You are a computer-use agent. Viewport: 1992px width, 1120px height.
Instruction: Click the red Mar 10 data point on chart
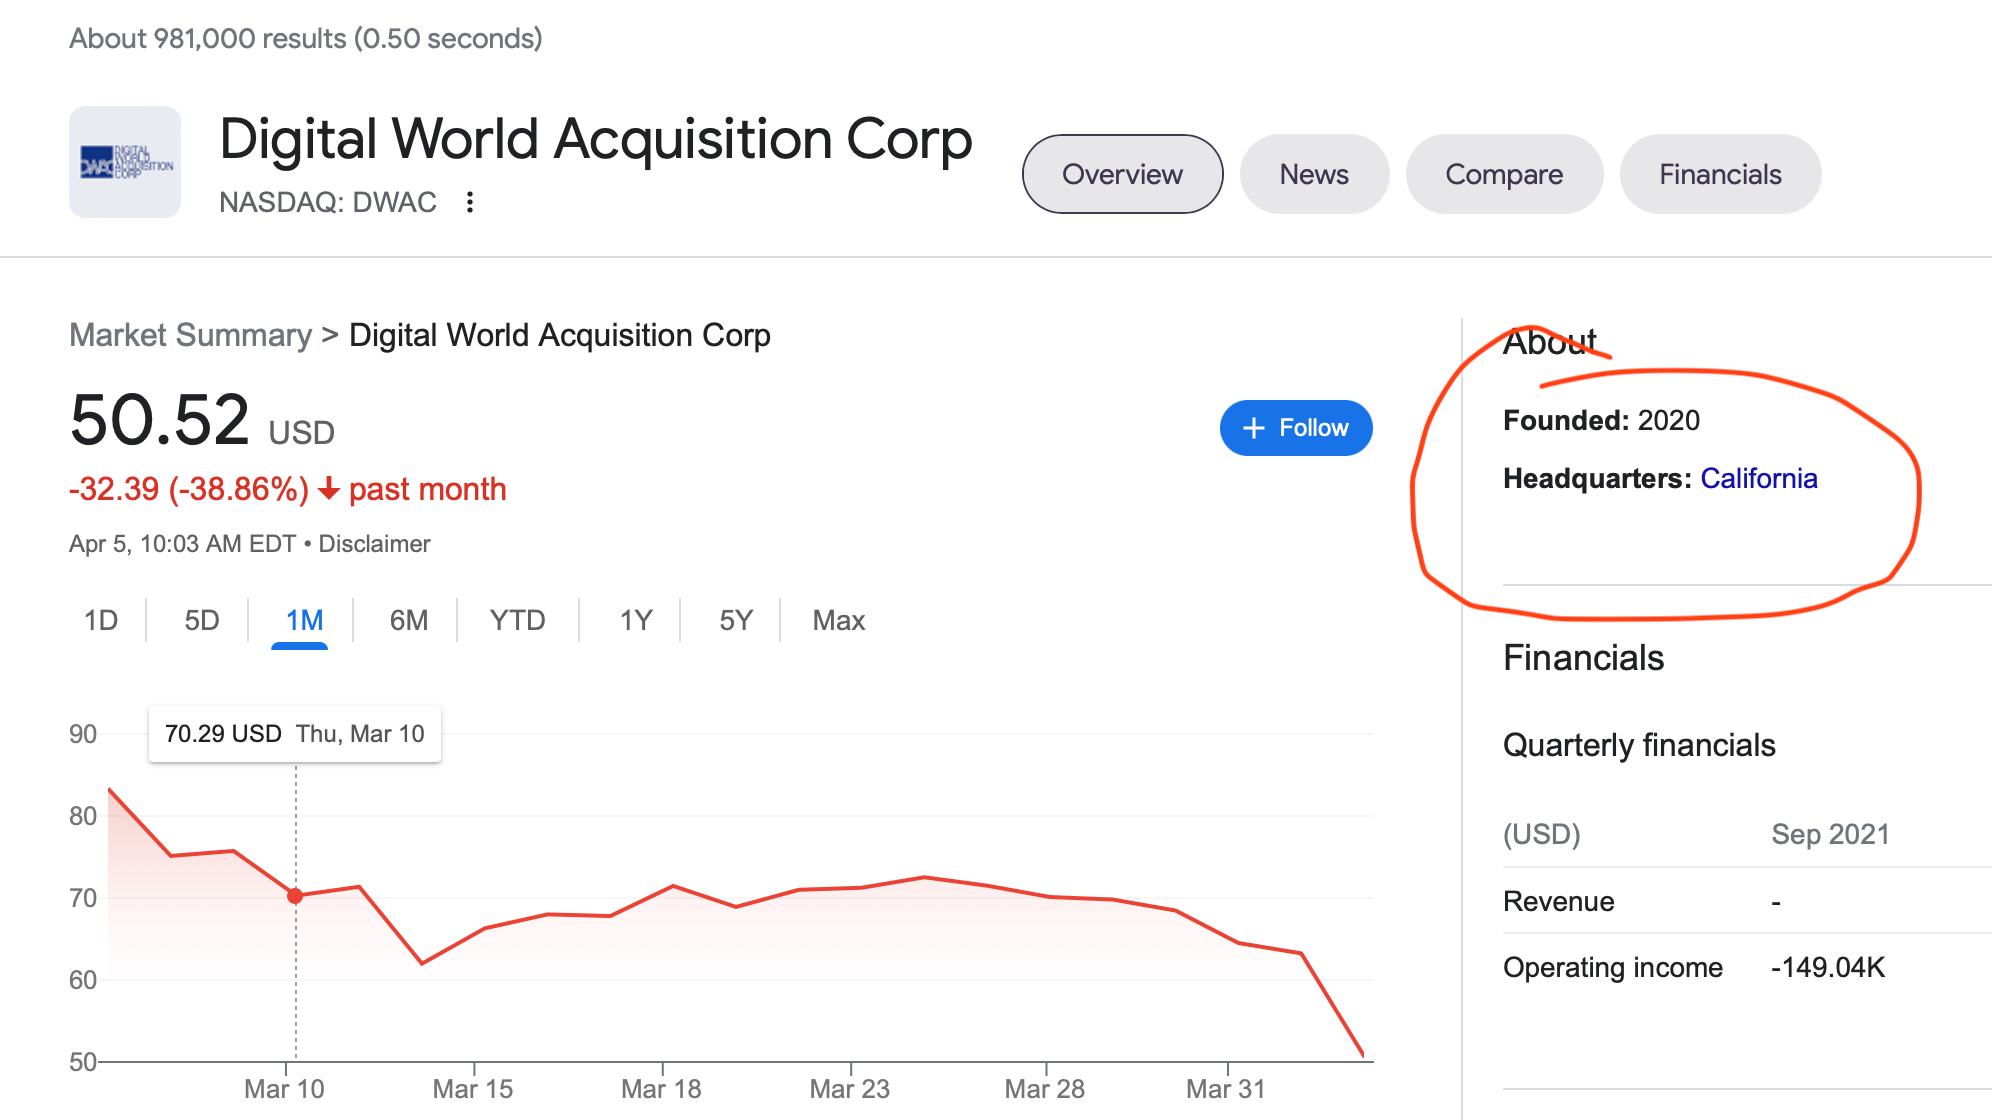[x=295, y=896]
